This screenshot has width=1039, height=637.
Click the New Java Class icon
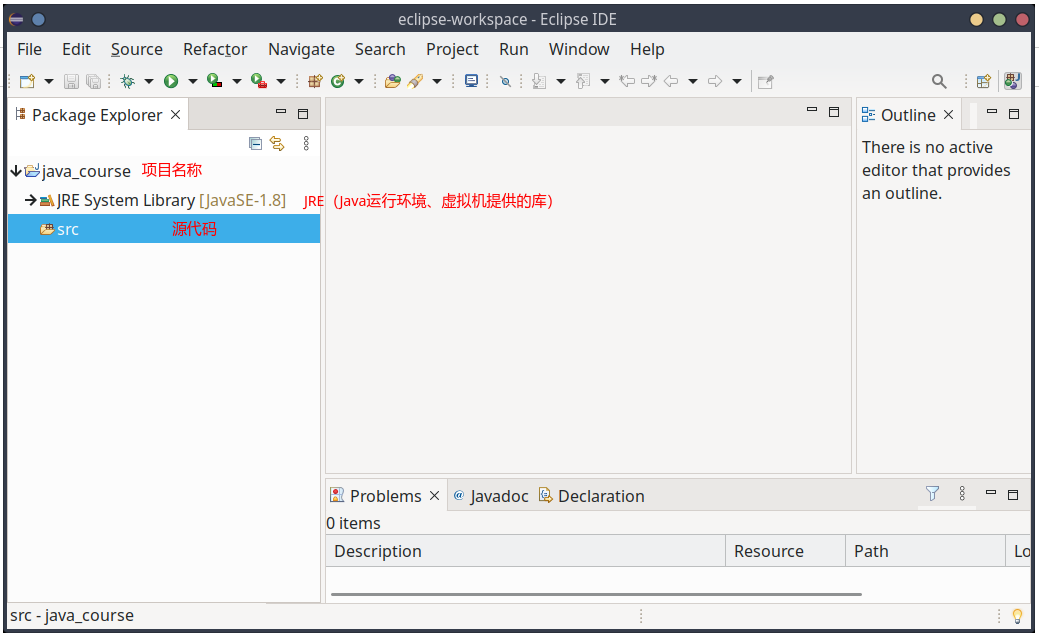[x=338, y=81]
